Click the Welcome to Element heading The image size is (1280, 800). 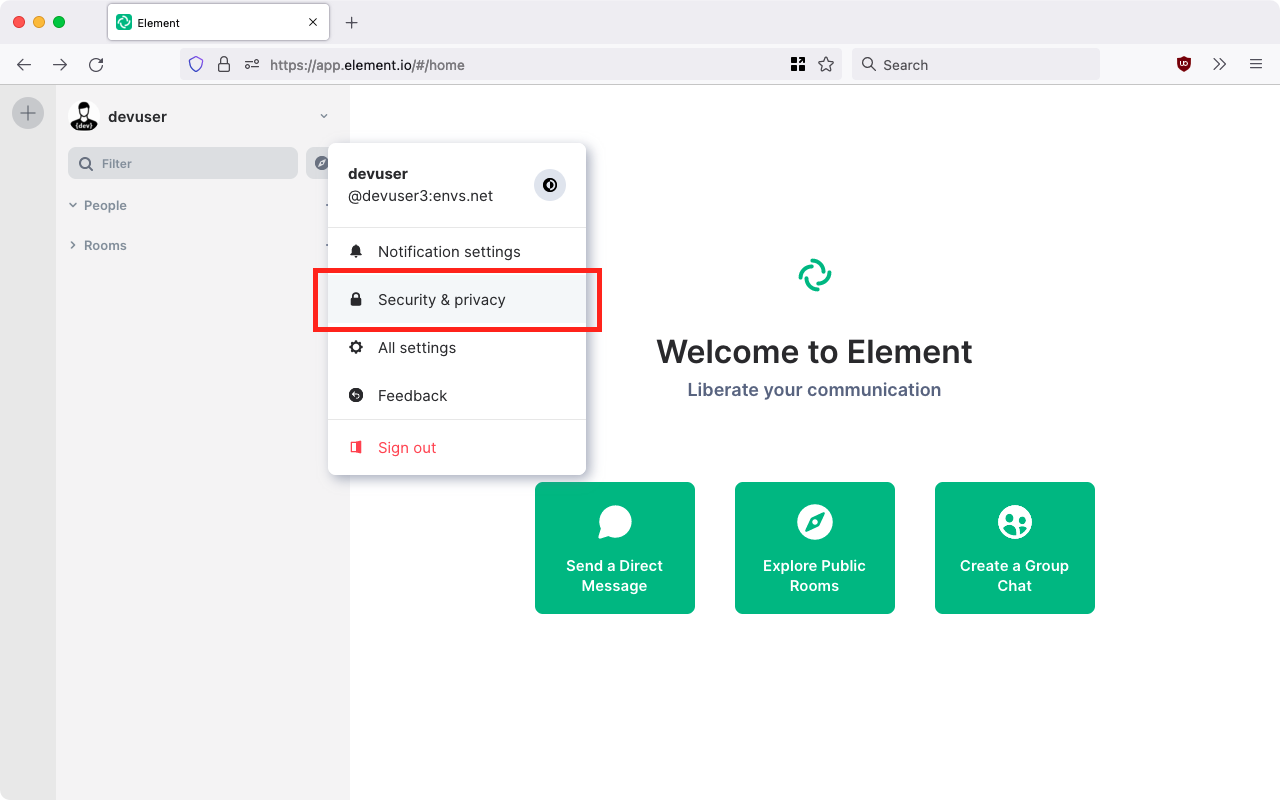click(x=814, y=352)
